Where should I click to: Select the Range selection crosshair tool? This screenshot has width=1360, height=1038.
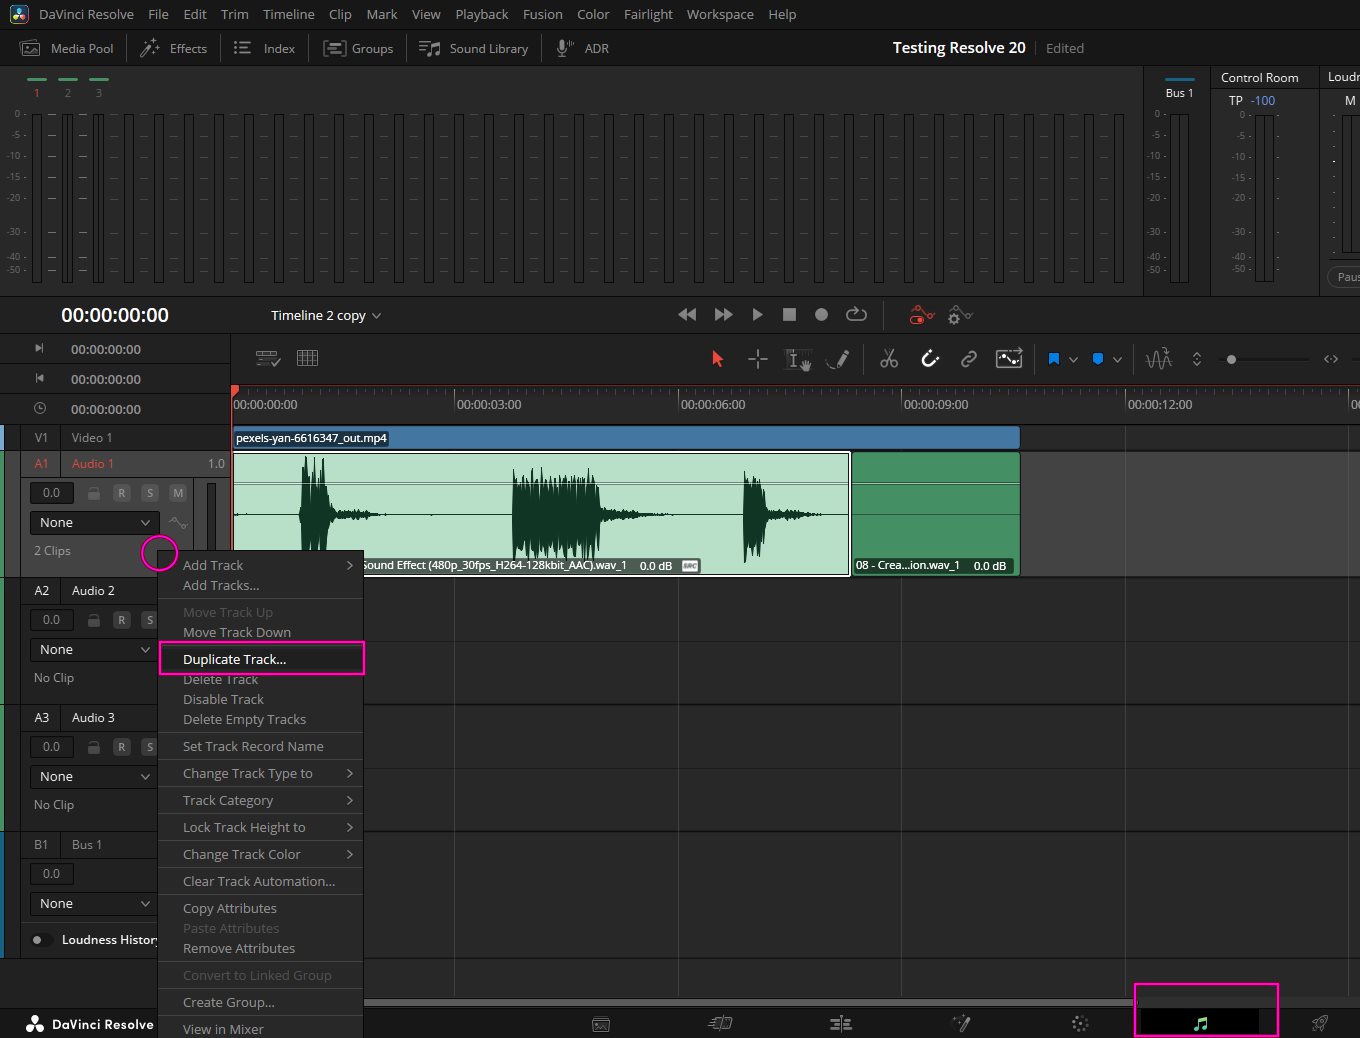(758, 359)
